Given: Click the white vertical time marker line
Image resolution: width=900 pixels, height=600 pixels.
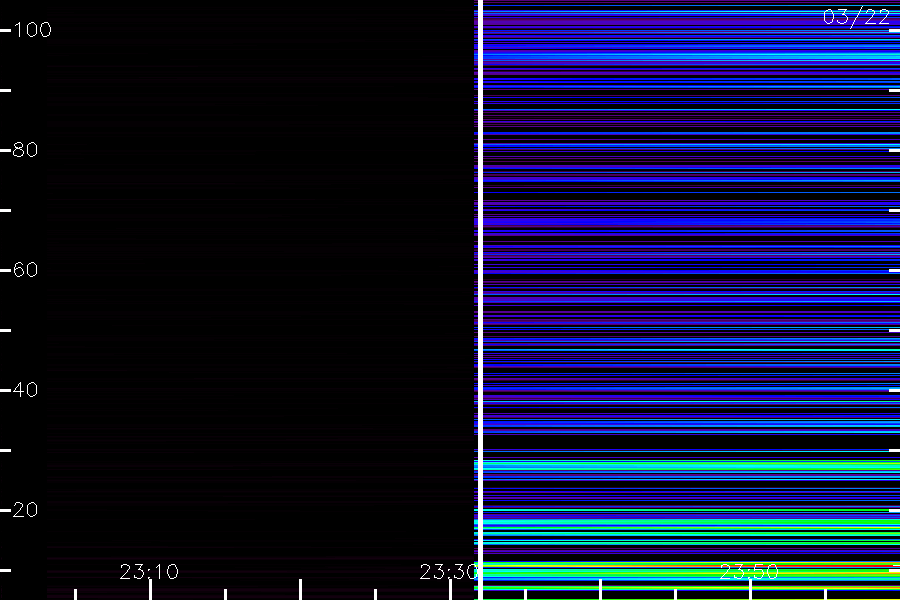Looking at the screenshot, I should (480, 300).
